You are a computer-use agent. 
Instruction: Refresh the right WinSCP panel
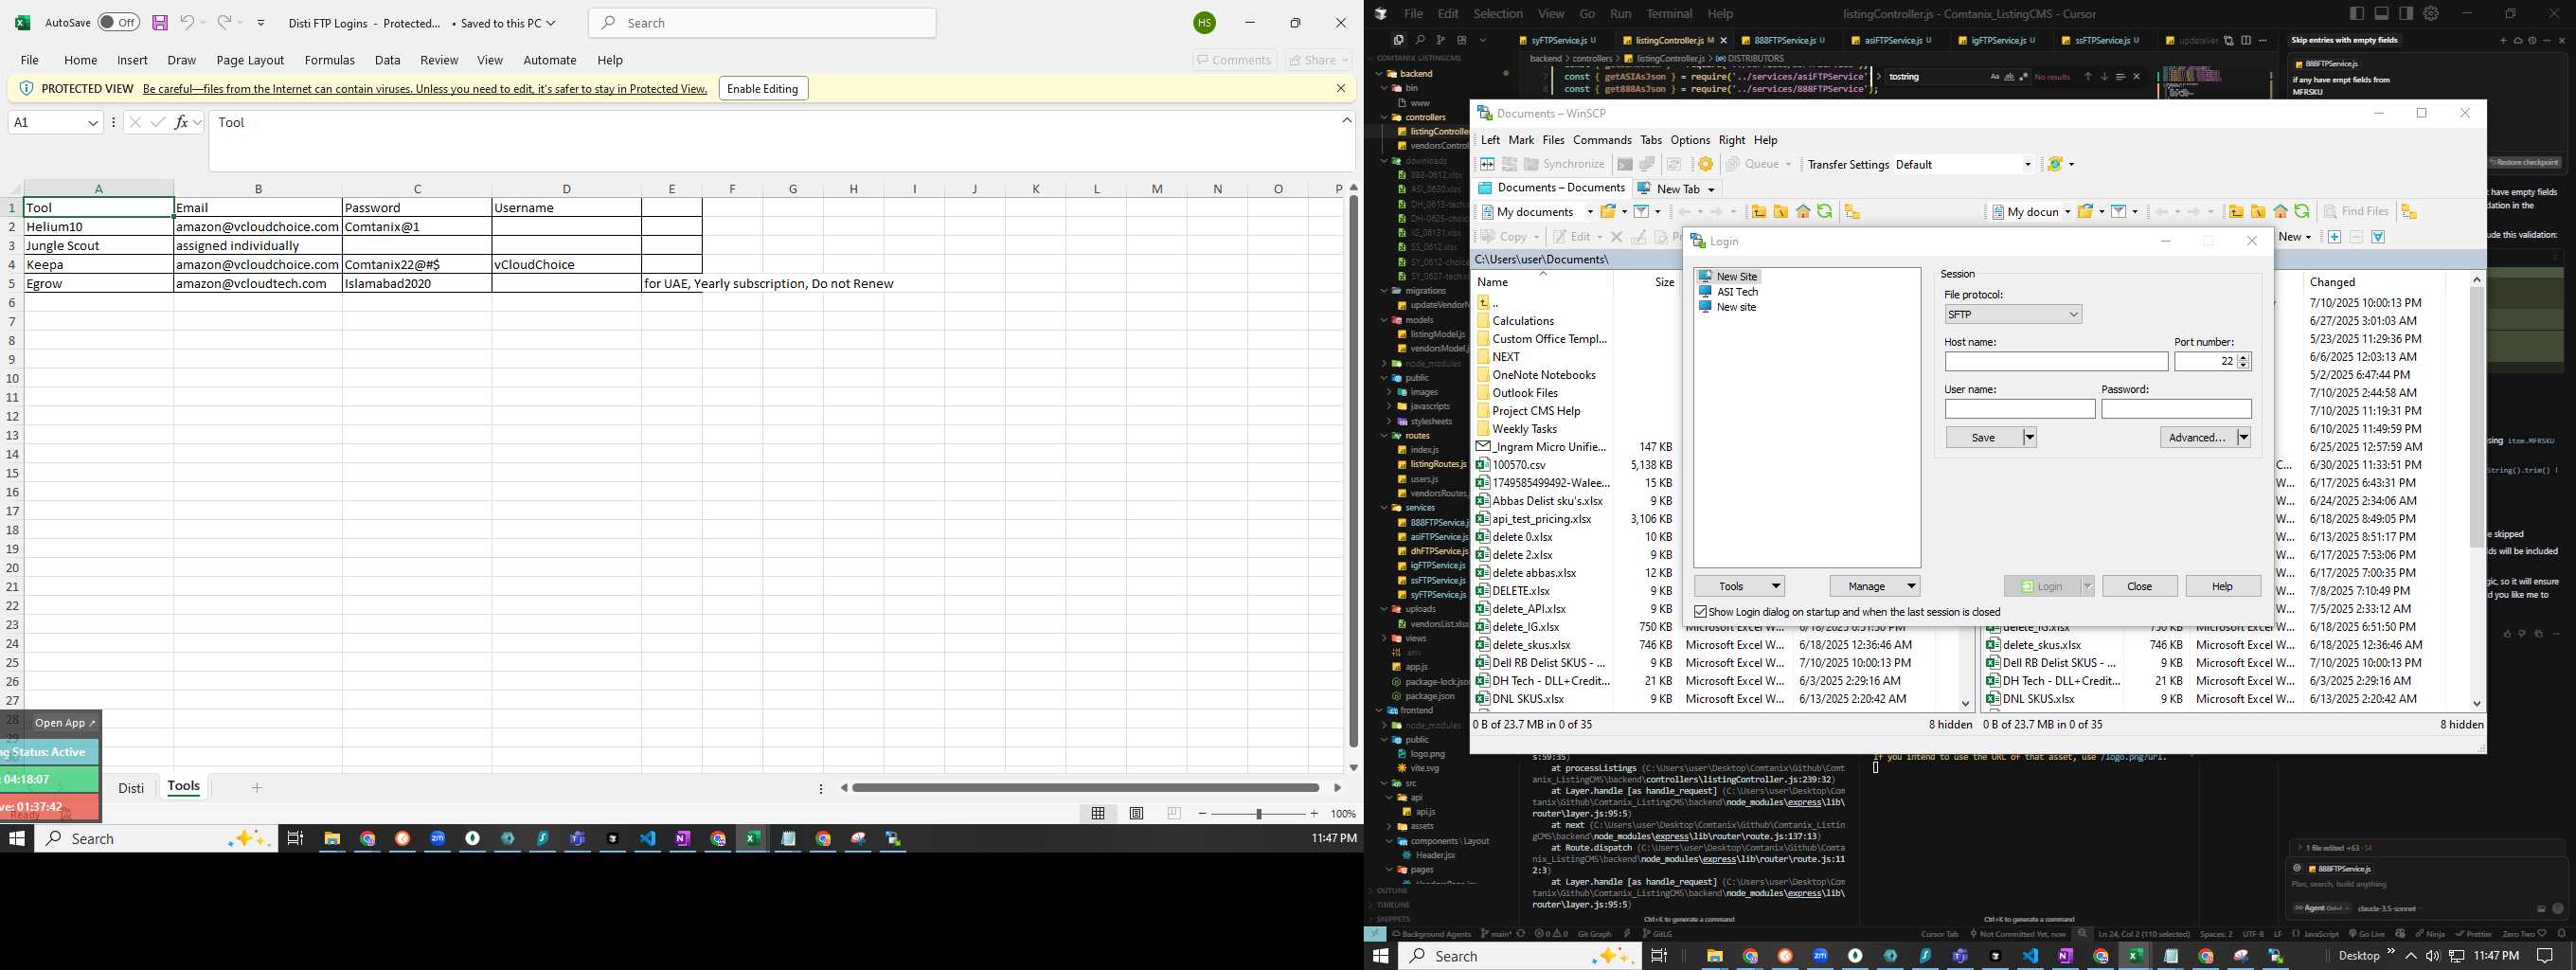pyautogui.click(x=2302, y=211)
